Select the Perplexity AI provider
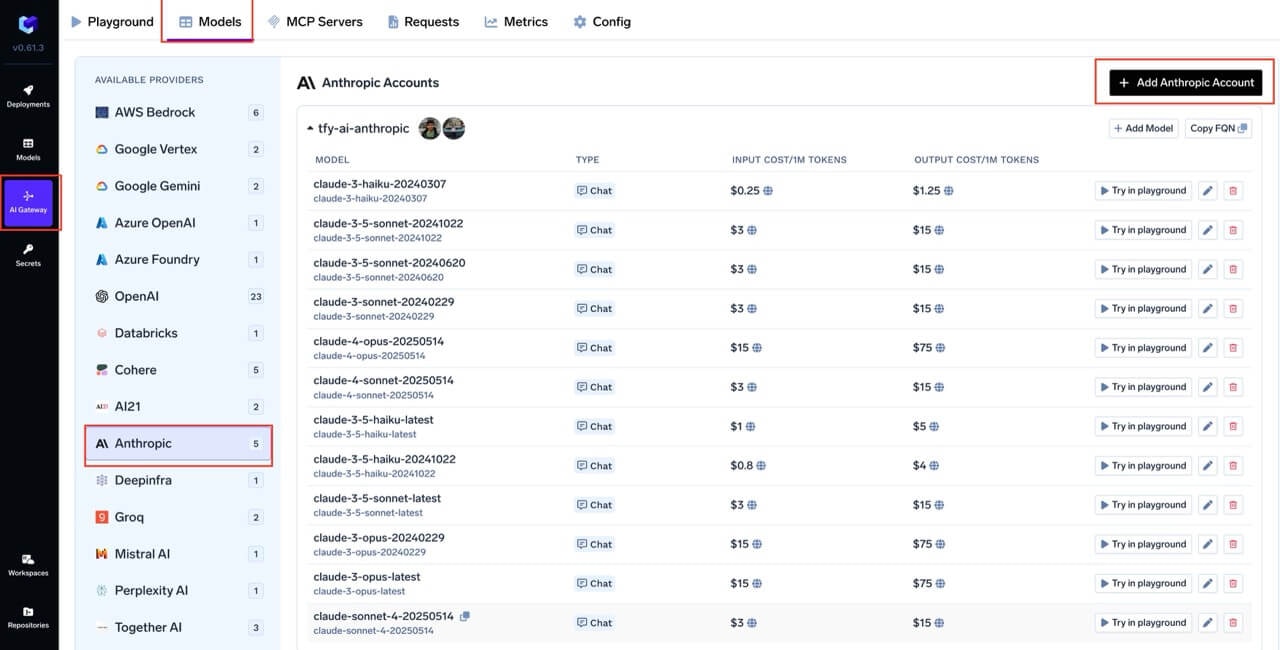1280x650 pixels. pos(179,591)
